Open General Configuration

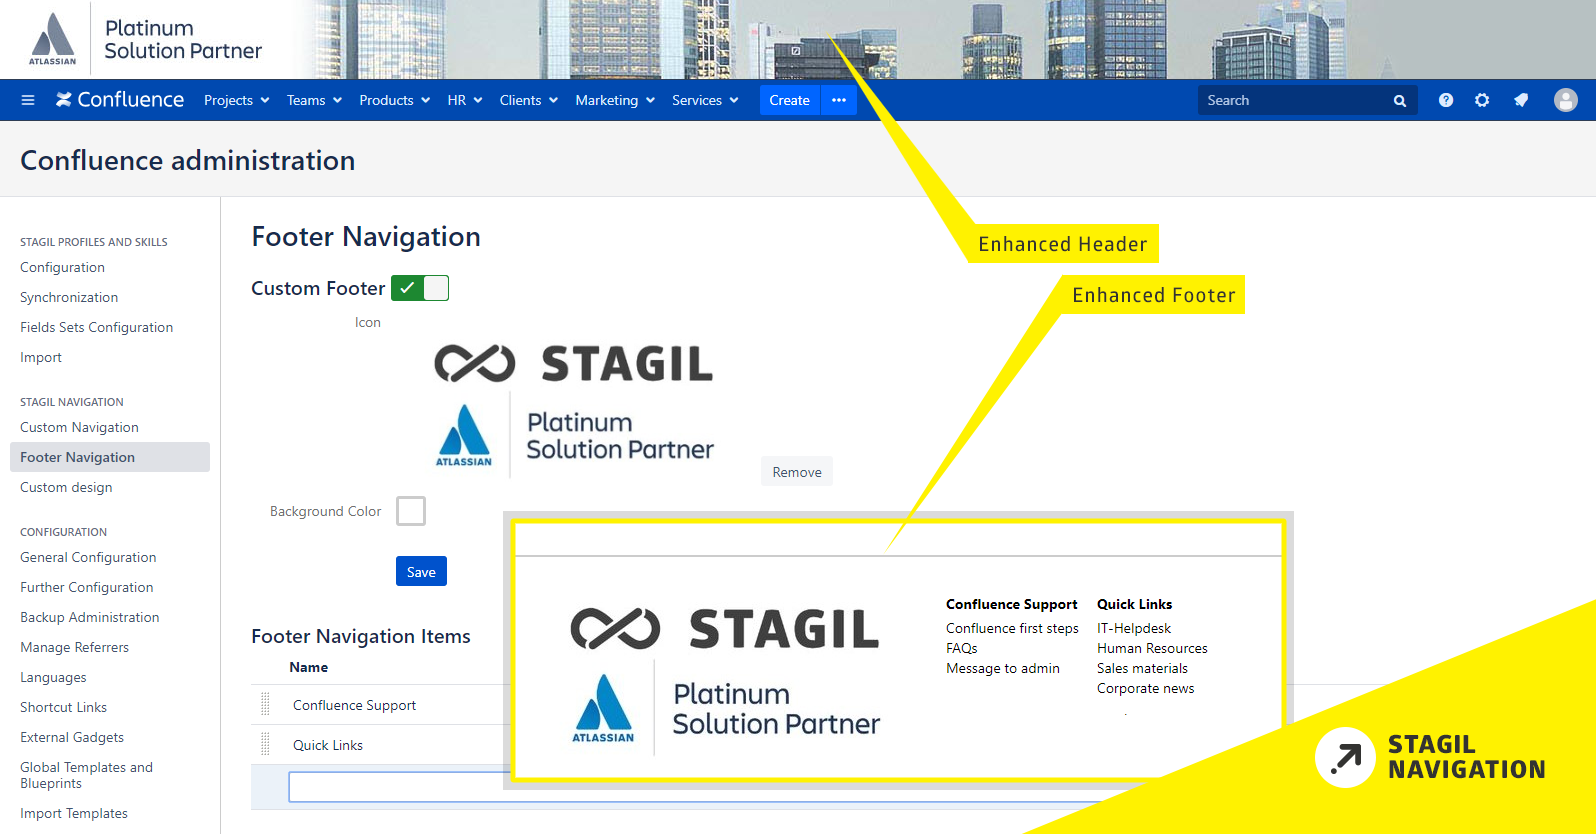point(88,557)
